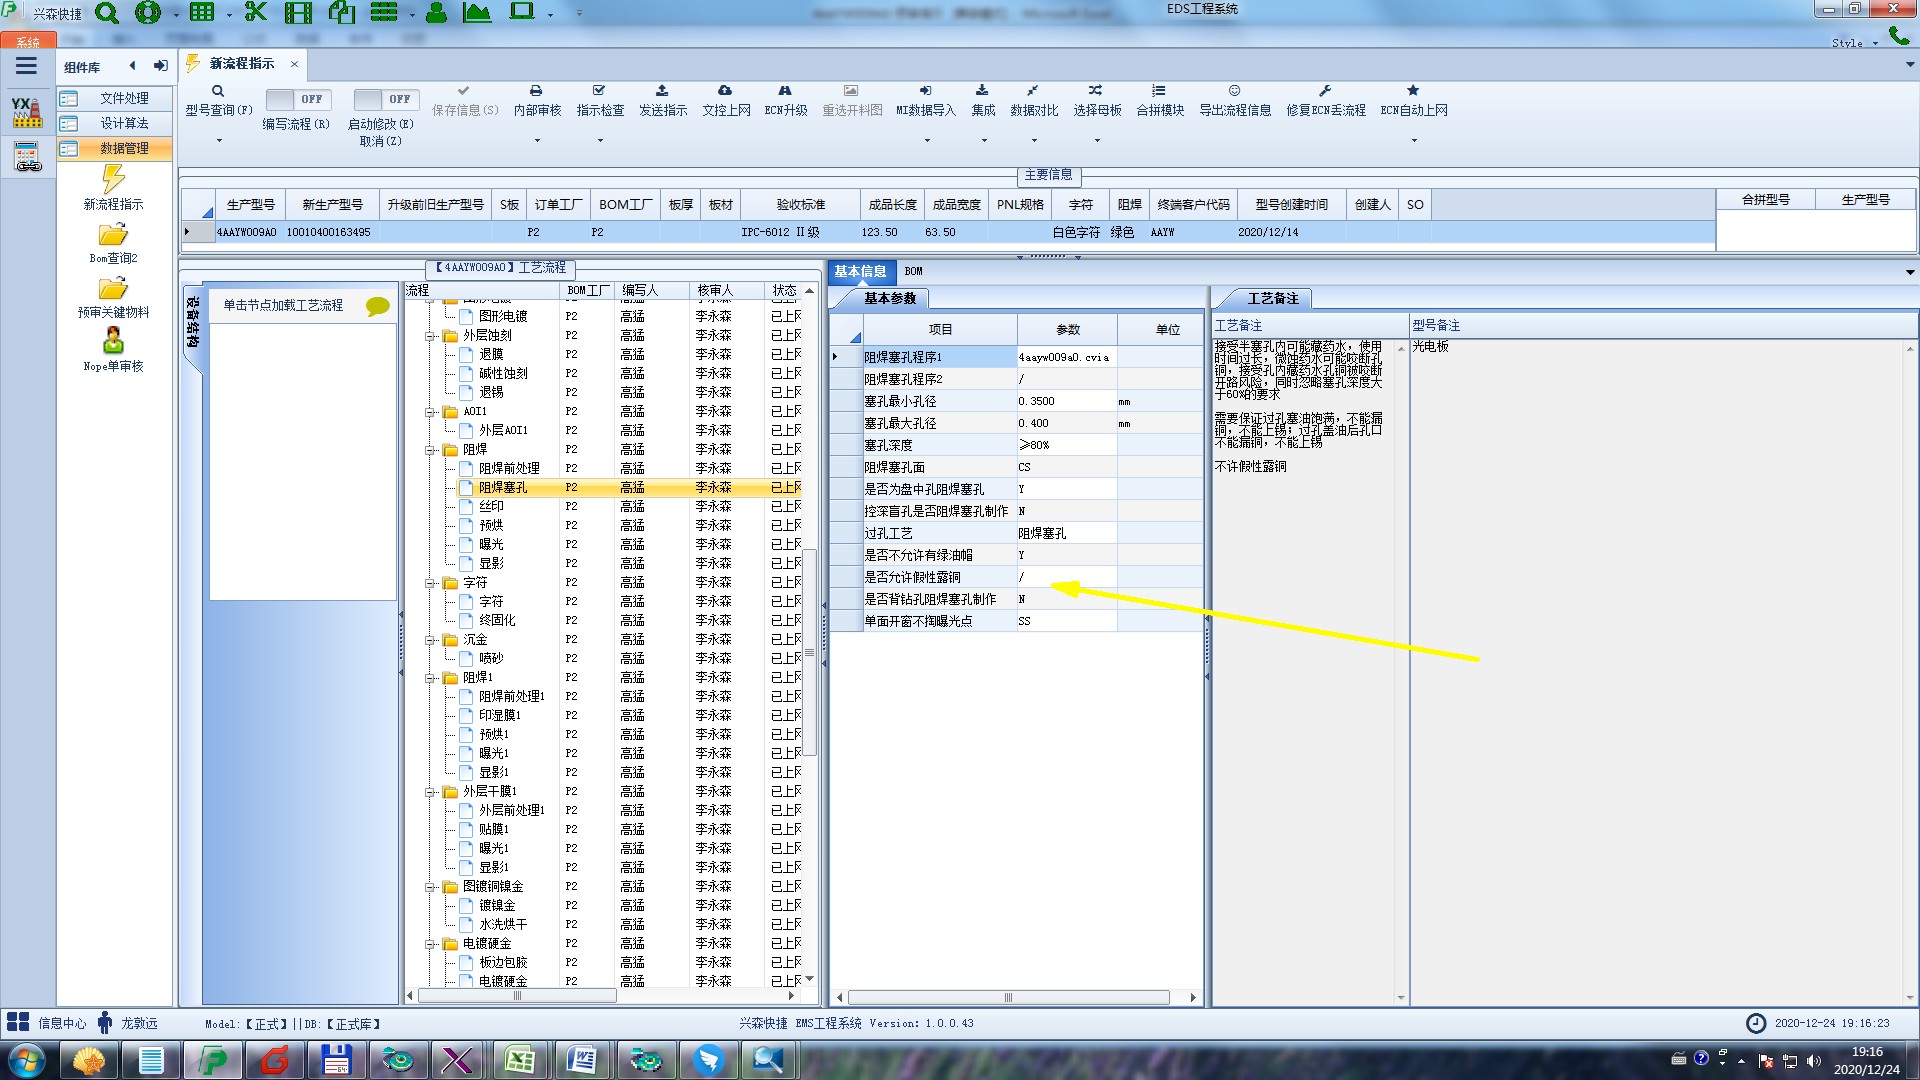Switch to the BOM tab
The image size is (1920, 1080).
[x=913, y=271]
